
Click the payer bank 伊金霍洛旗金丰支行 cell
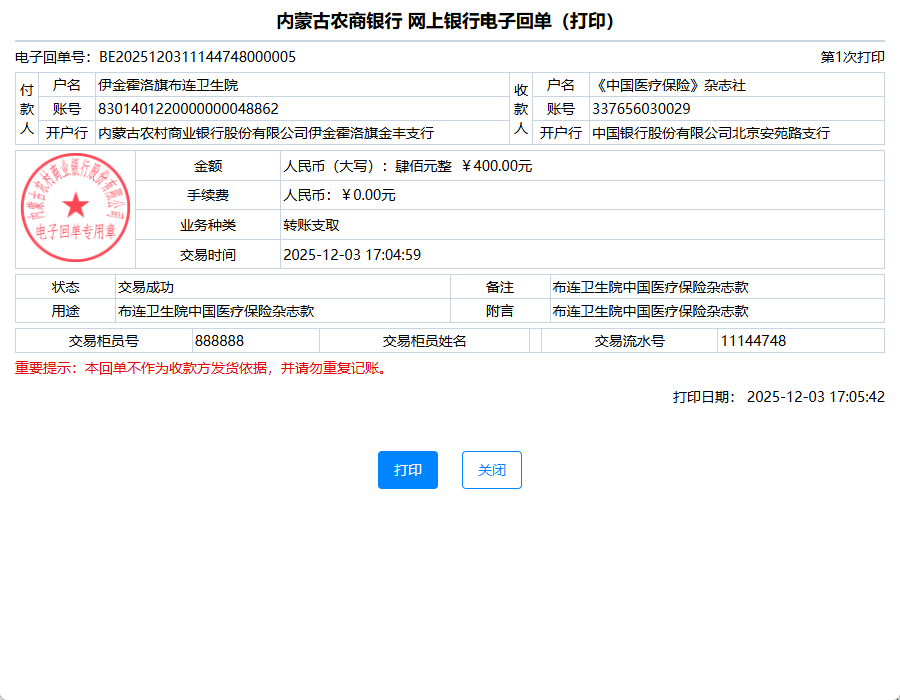(265, 133)
